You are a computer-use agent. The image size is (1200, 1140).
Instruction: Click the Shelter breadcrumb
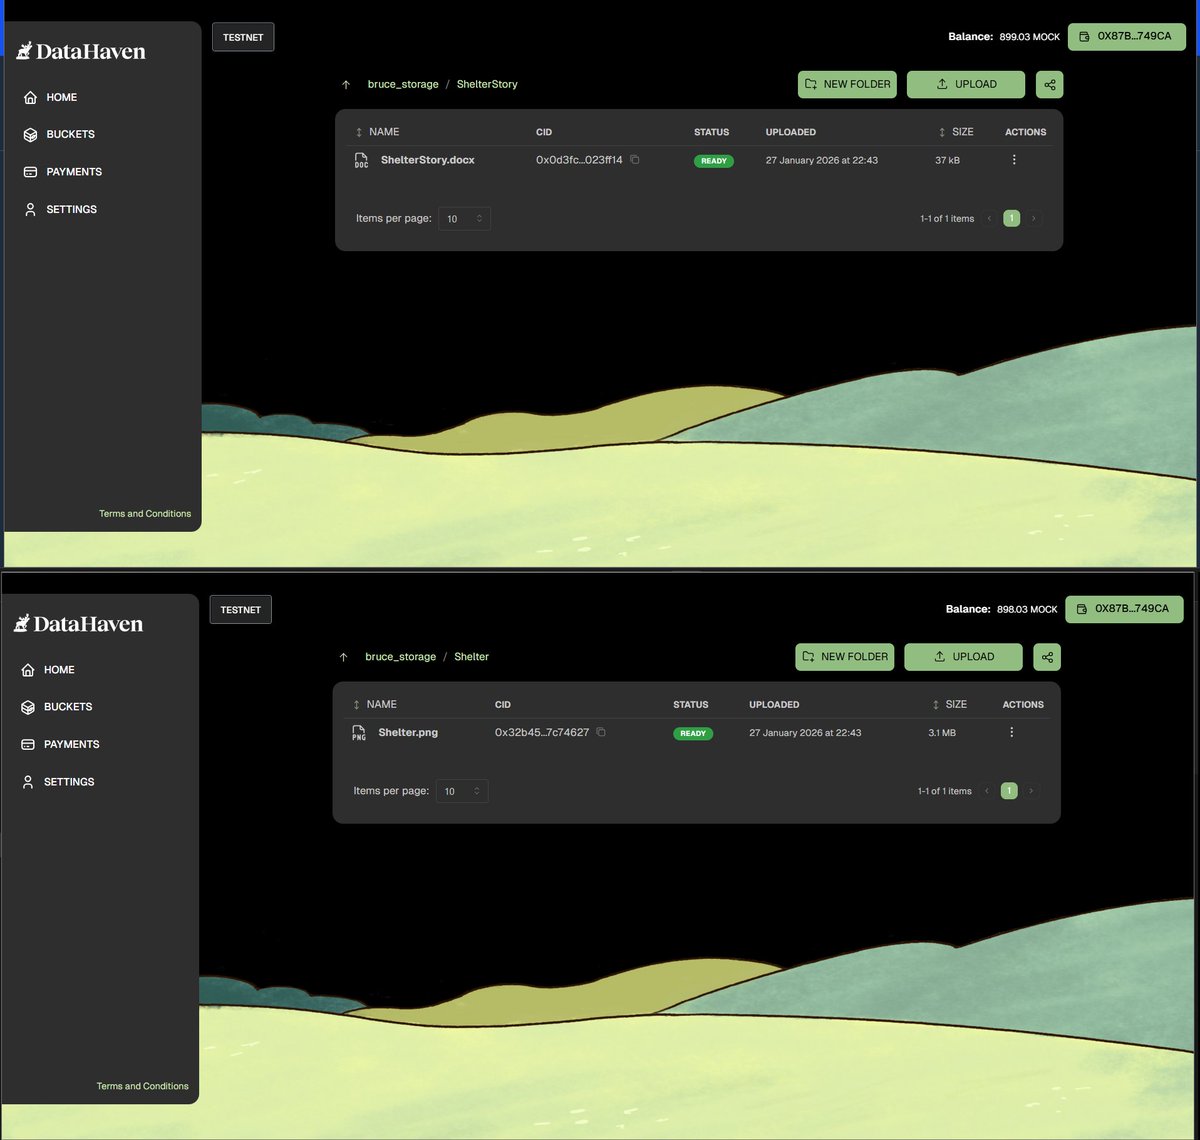(471, 657)
